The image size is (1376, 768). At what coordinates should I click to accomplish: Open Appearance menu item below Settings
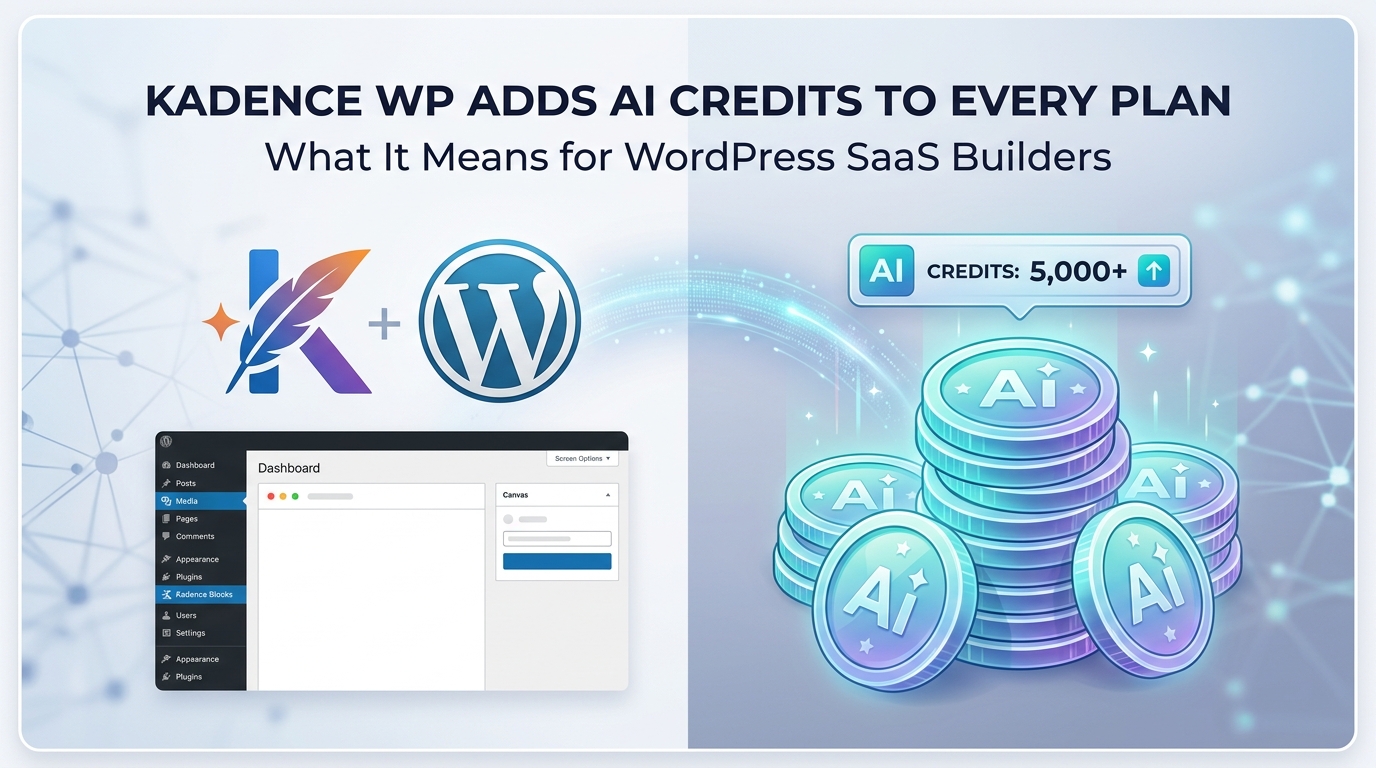(200, 659)
